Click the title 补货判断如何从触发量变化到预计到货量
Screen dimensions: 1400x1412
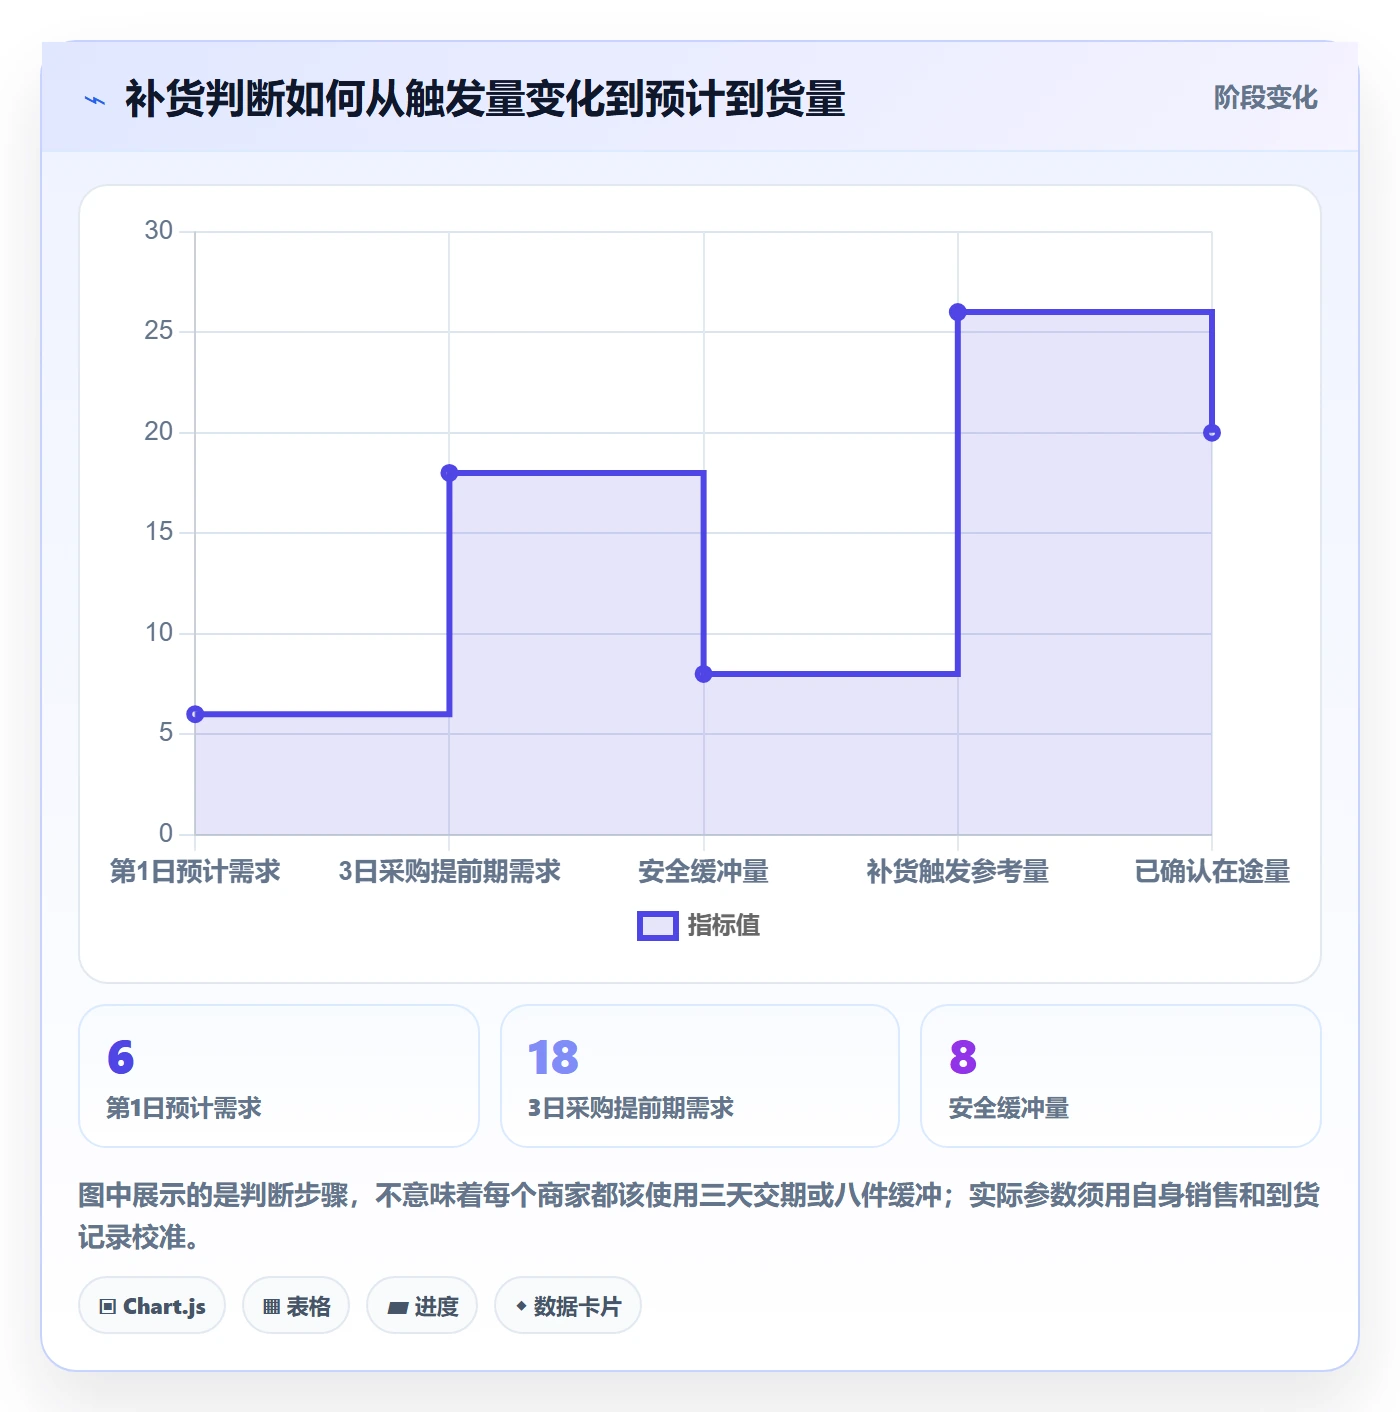(485, 99)
